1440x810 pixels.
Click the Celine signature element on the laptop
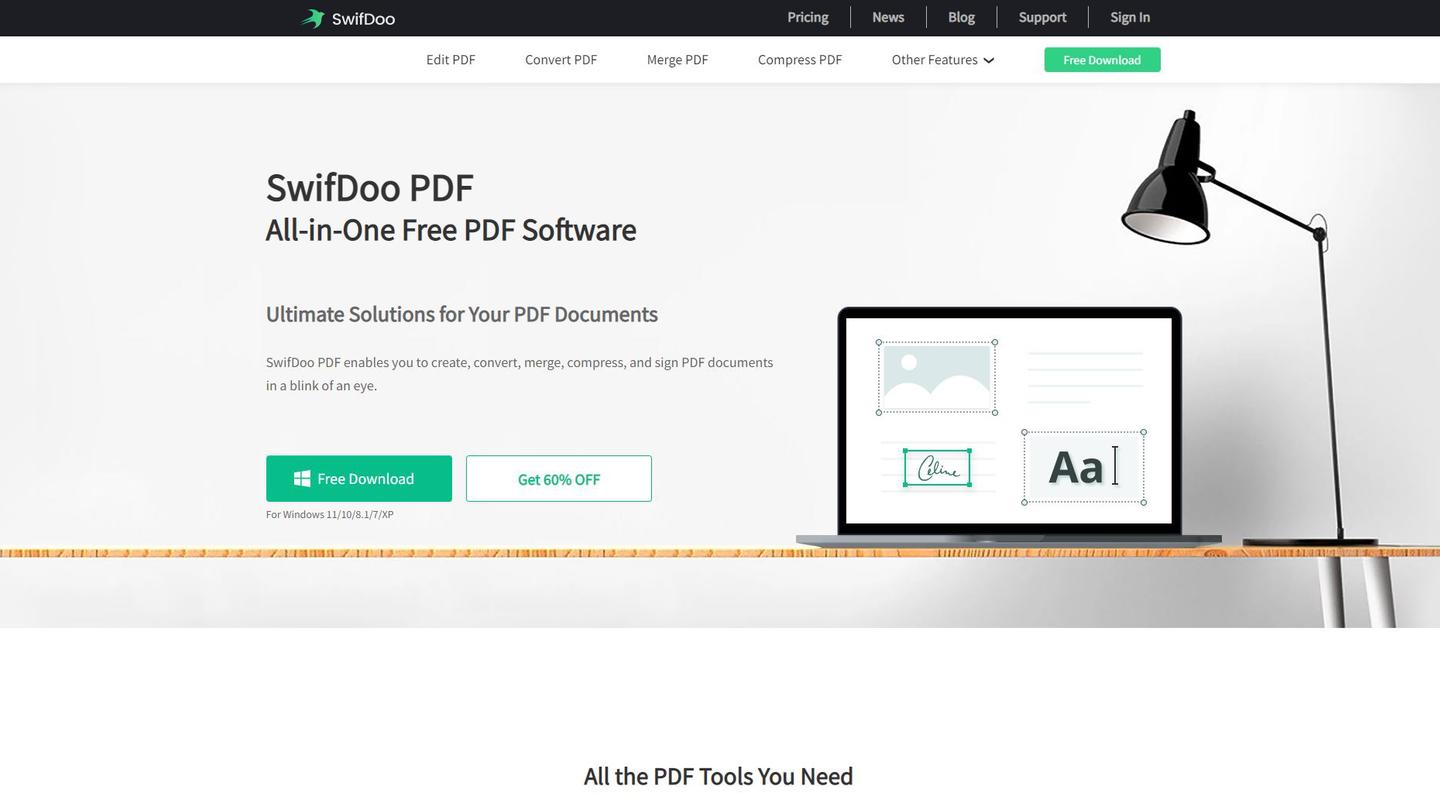[938, 466]
